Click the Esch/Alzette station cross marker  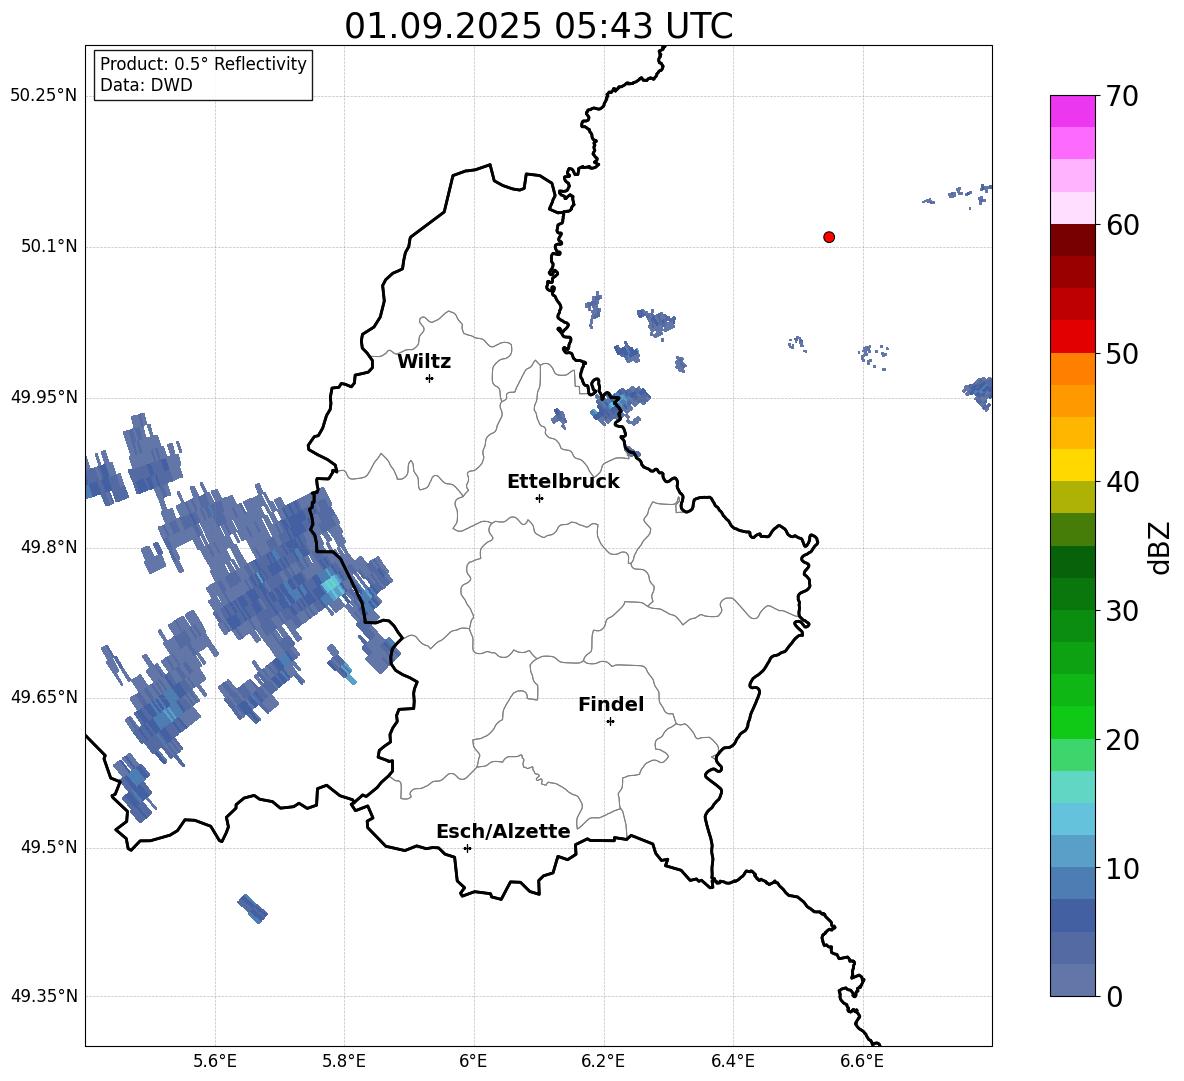(x=467, y=848)
